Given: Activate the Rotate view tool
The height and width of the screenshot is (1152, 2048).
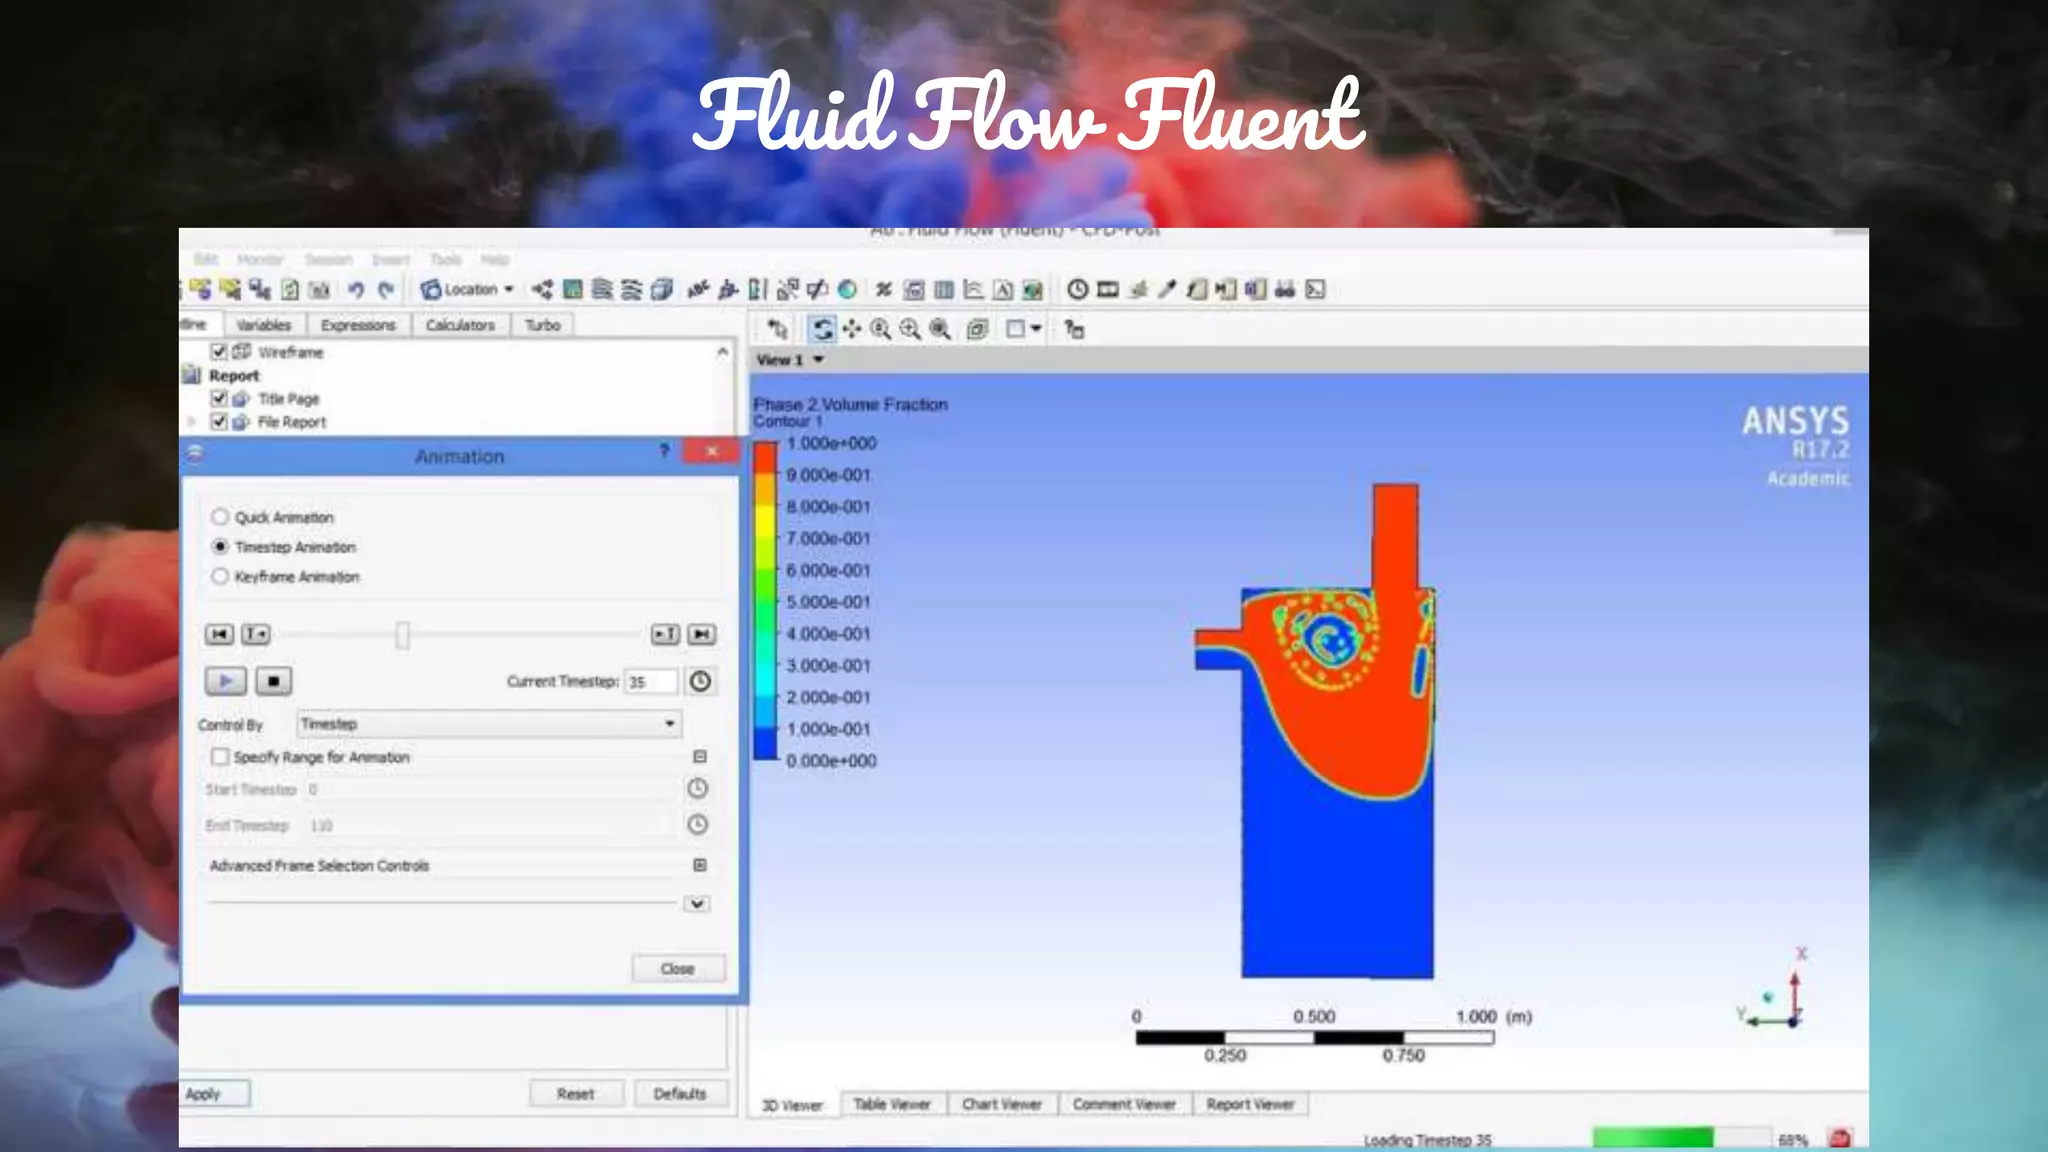Looking at the screenshot, I should coord(822,329).
